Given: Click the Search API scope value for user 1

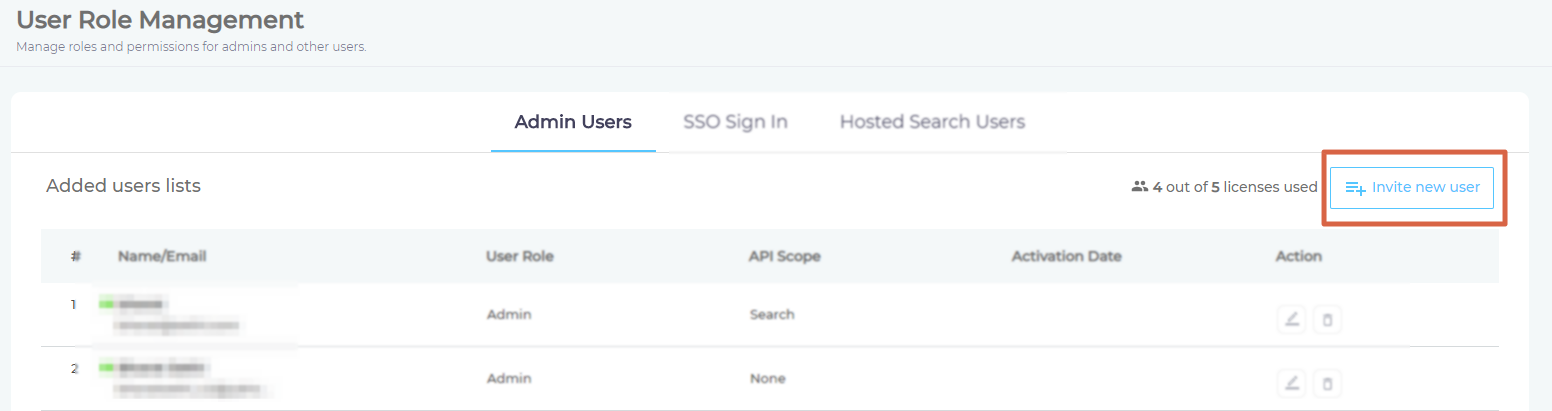Looking at the screenshot, I should click(x=772, y=315).
